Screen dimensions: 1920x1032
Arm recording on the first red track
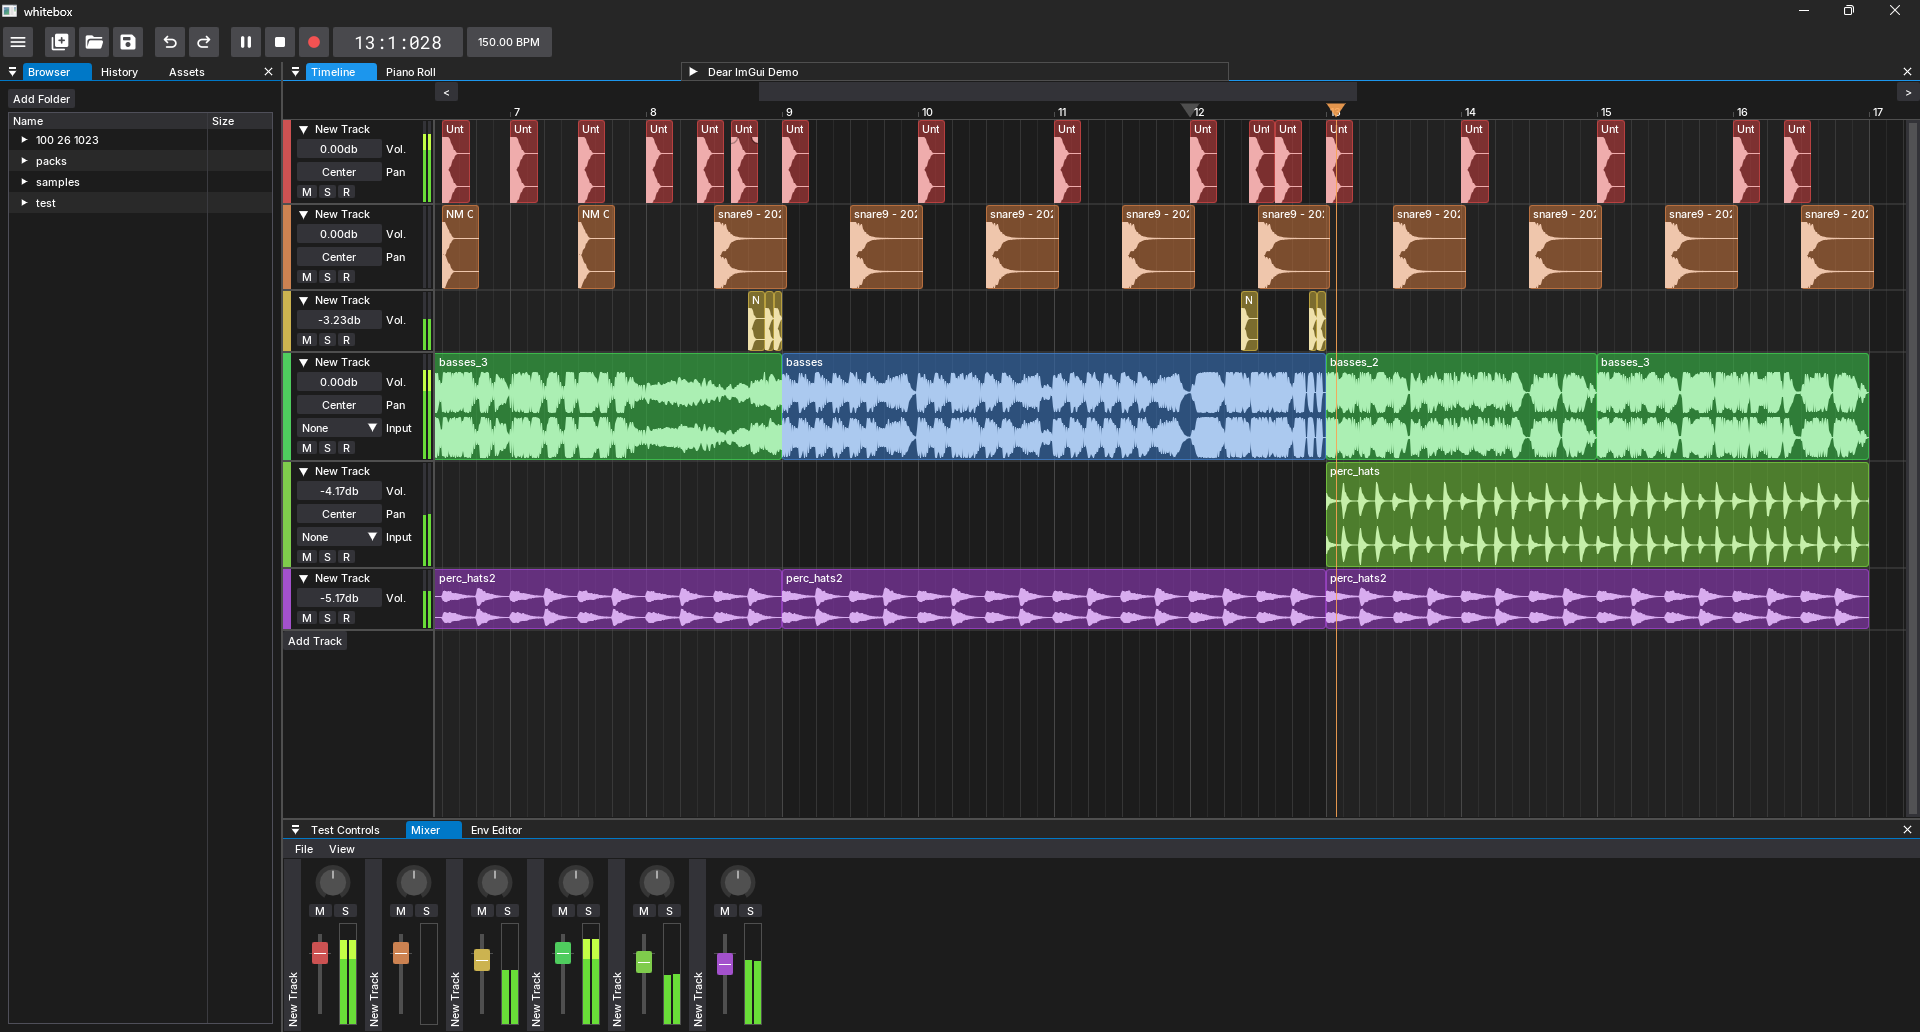pyautogui.click(x=347, y=192)
